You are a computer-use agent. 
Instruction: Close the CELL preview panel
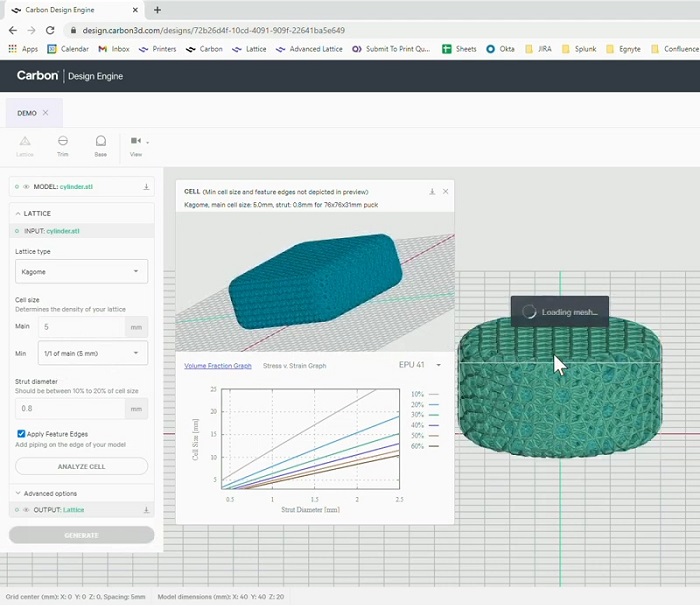446,191
